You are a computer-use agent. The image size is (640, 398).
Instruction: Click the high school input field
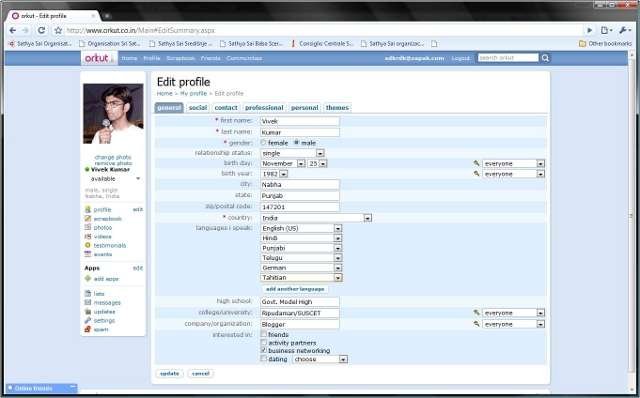coord(300,302)
